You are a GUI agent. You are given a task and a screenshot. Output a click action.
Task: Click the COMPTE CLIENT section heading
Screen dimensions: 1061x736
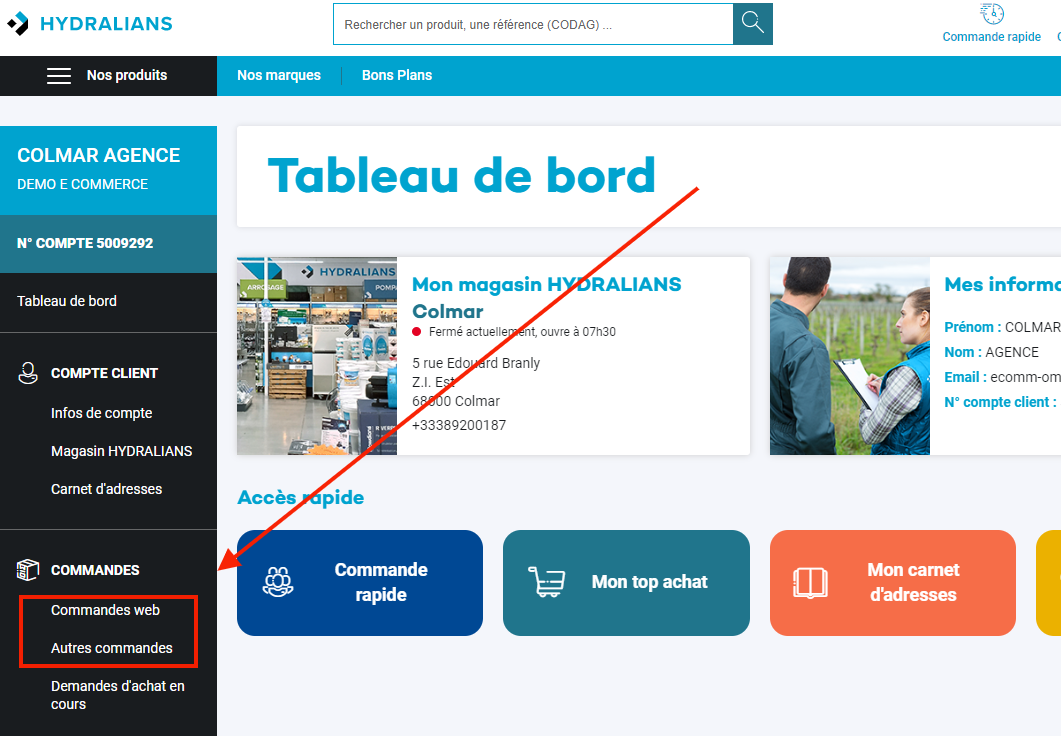[104, 373]
